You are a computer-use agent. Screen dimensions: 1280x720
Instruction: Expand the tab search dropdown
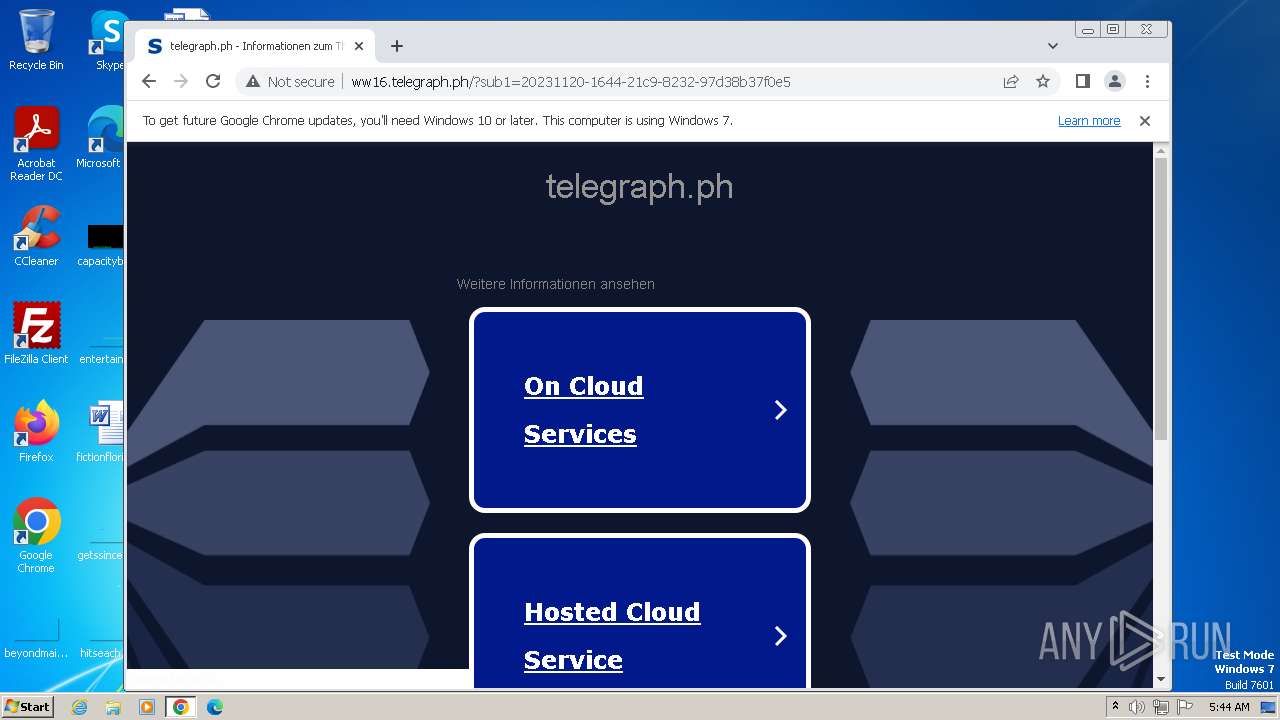tap(1053, 46)
